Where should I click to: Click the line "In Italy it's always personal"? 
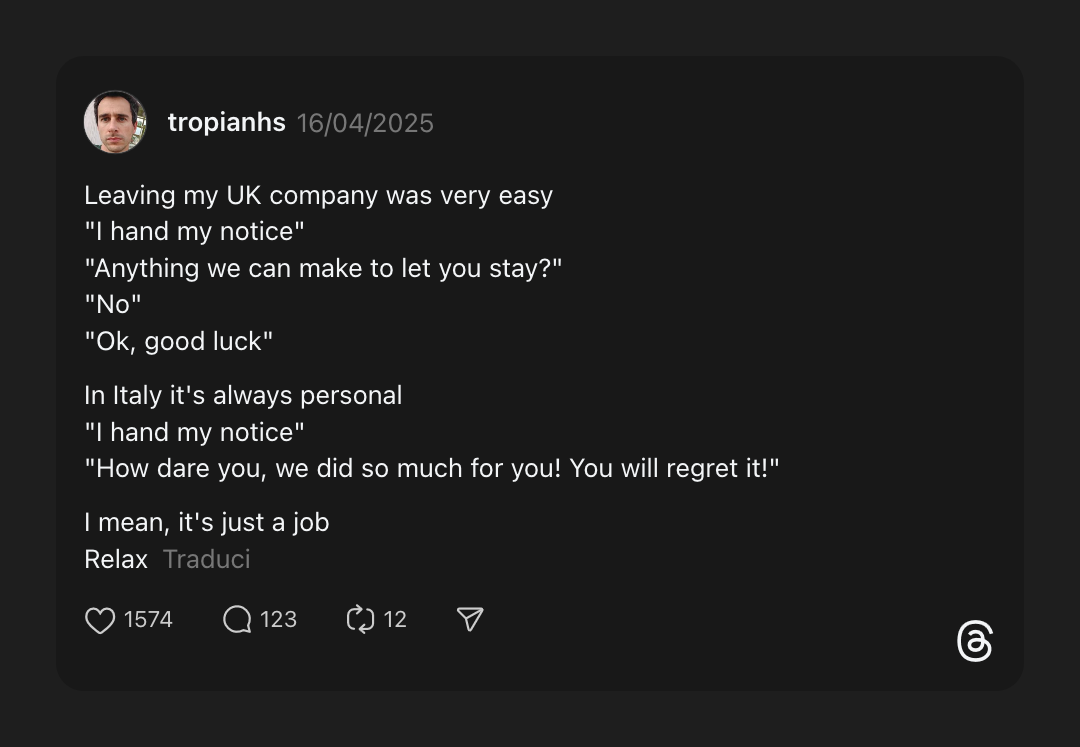[243, 395]
